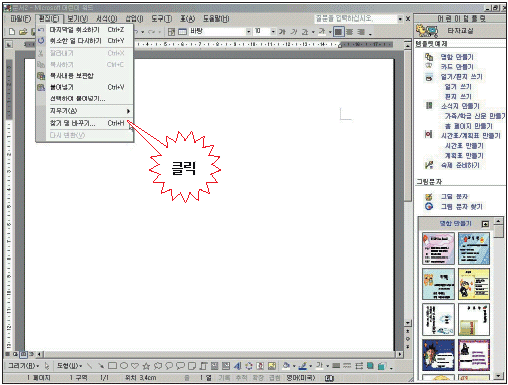Toggle center alignment in formatting toolbar
The width and height of the screenshot is (508, 385).
coord(349,32)
